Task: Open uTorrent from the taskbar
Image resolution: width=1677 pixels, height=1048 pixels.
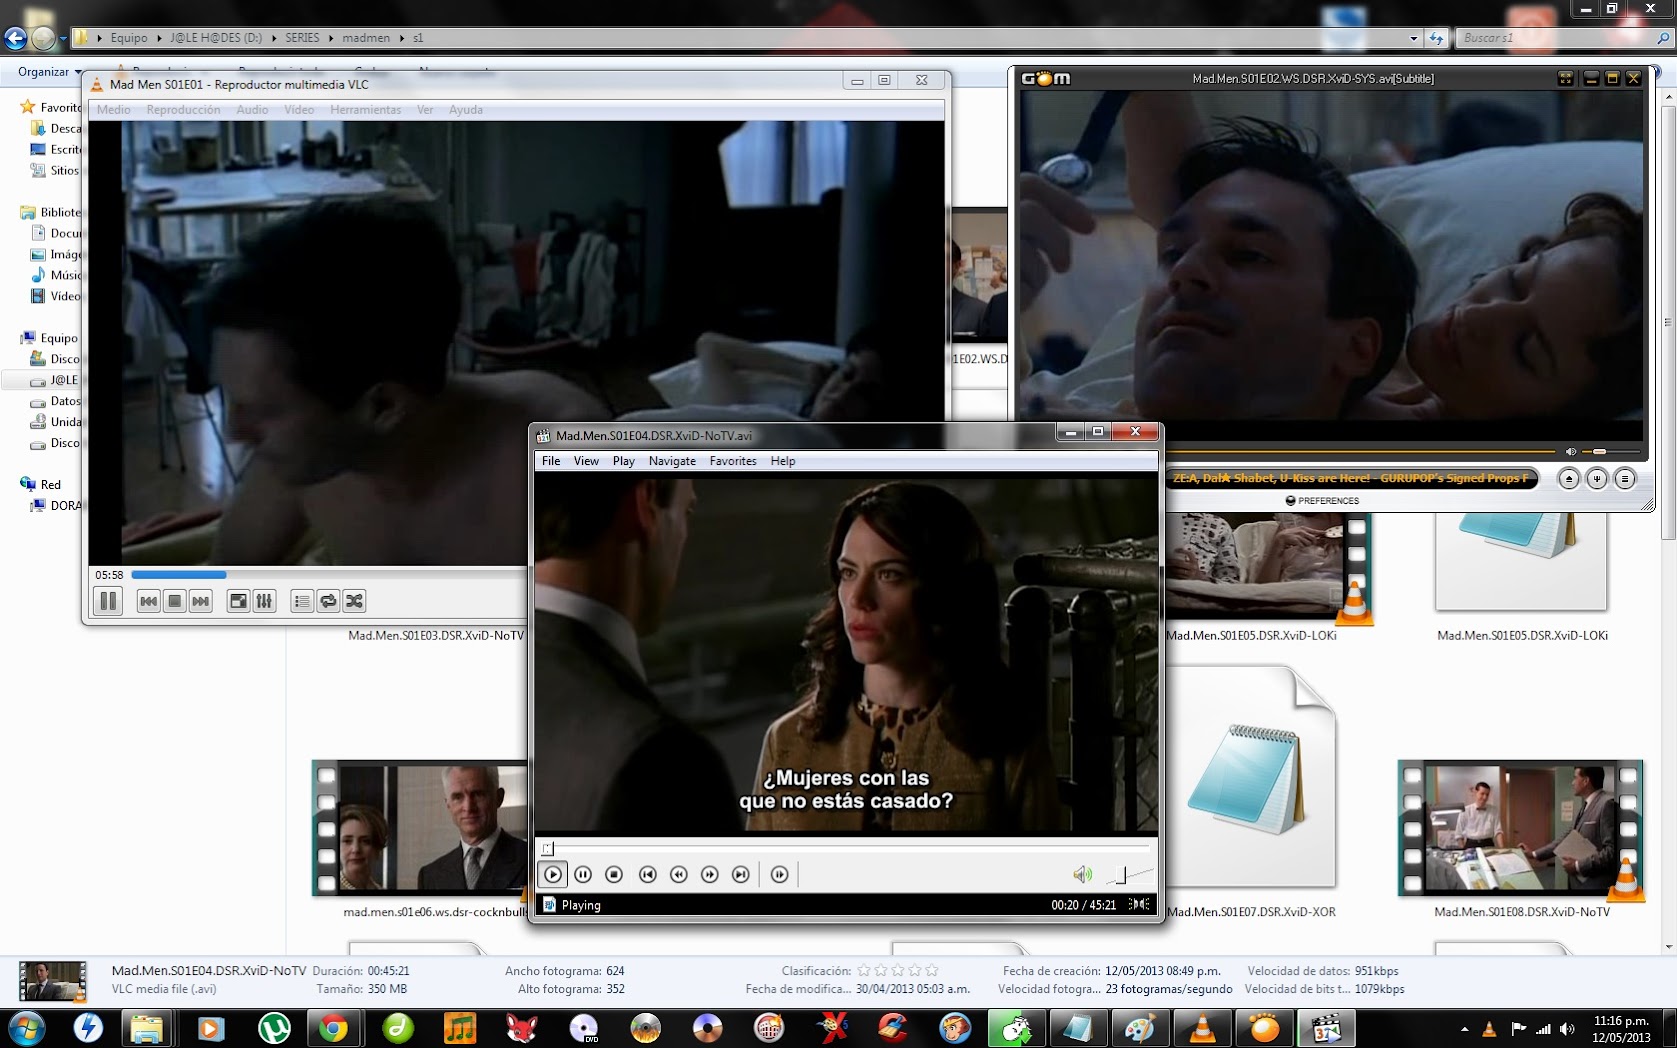Action: [273, 1028]
